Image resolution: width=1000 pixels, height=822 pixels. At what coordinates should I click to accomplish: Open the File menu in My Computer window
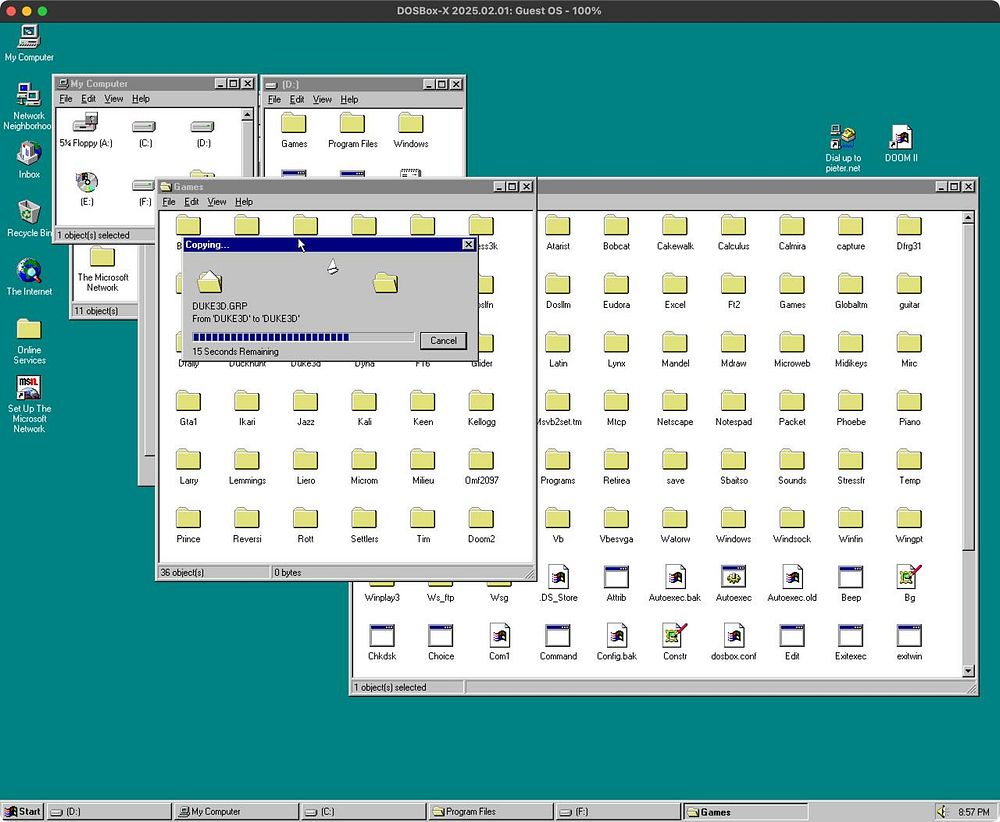click(66, 99)
